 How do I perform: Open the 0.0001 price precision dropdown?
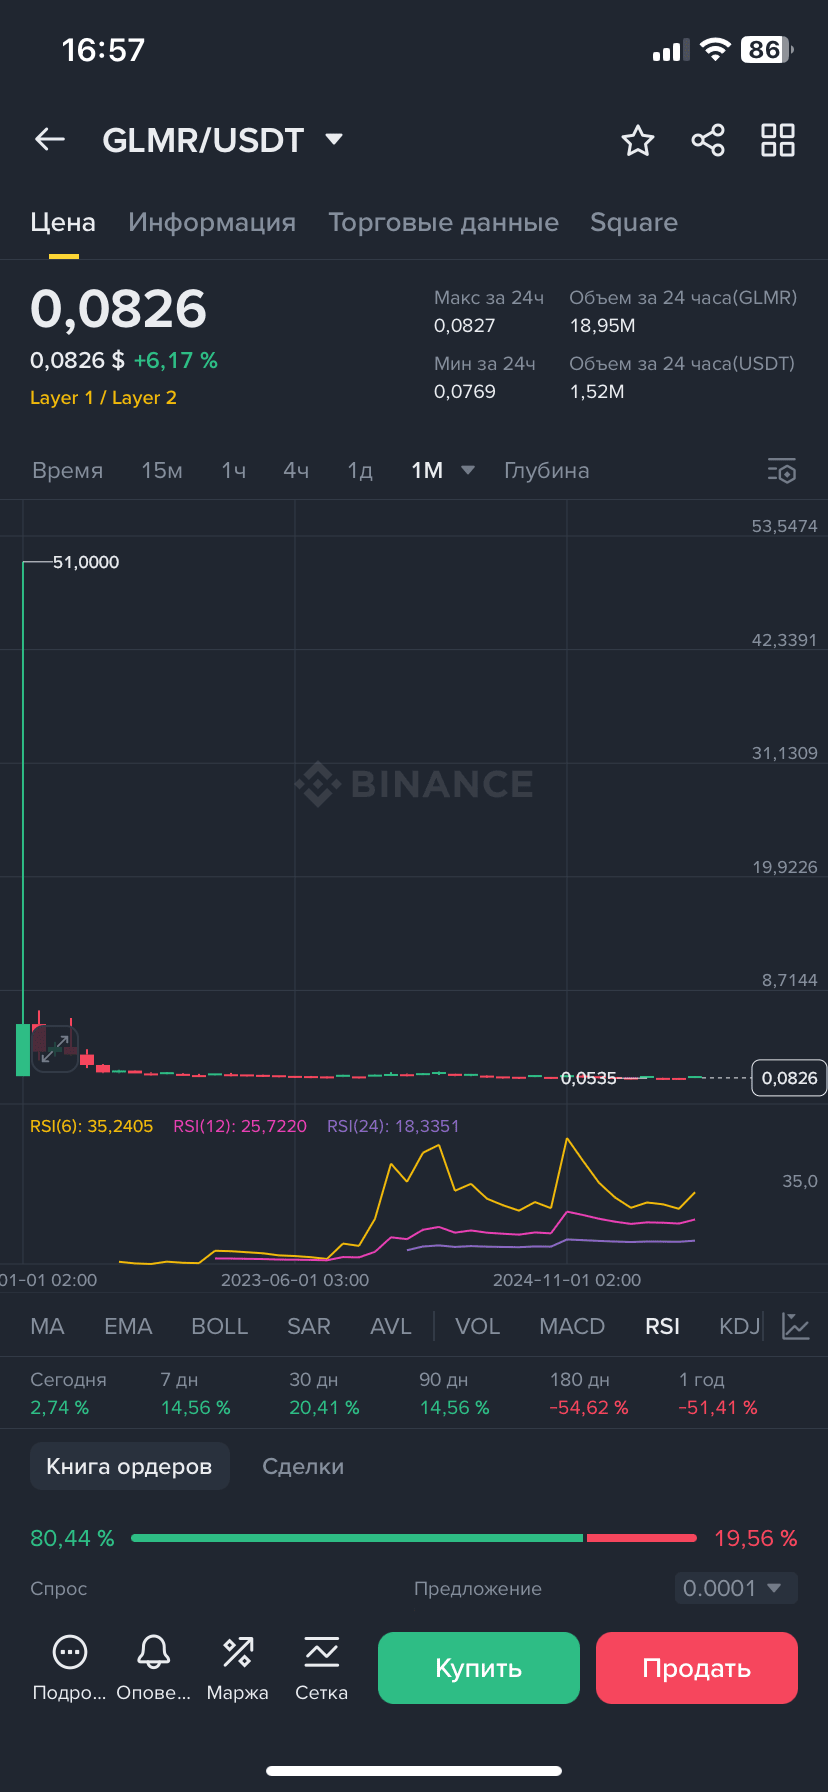coord(736,1588)
